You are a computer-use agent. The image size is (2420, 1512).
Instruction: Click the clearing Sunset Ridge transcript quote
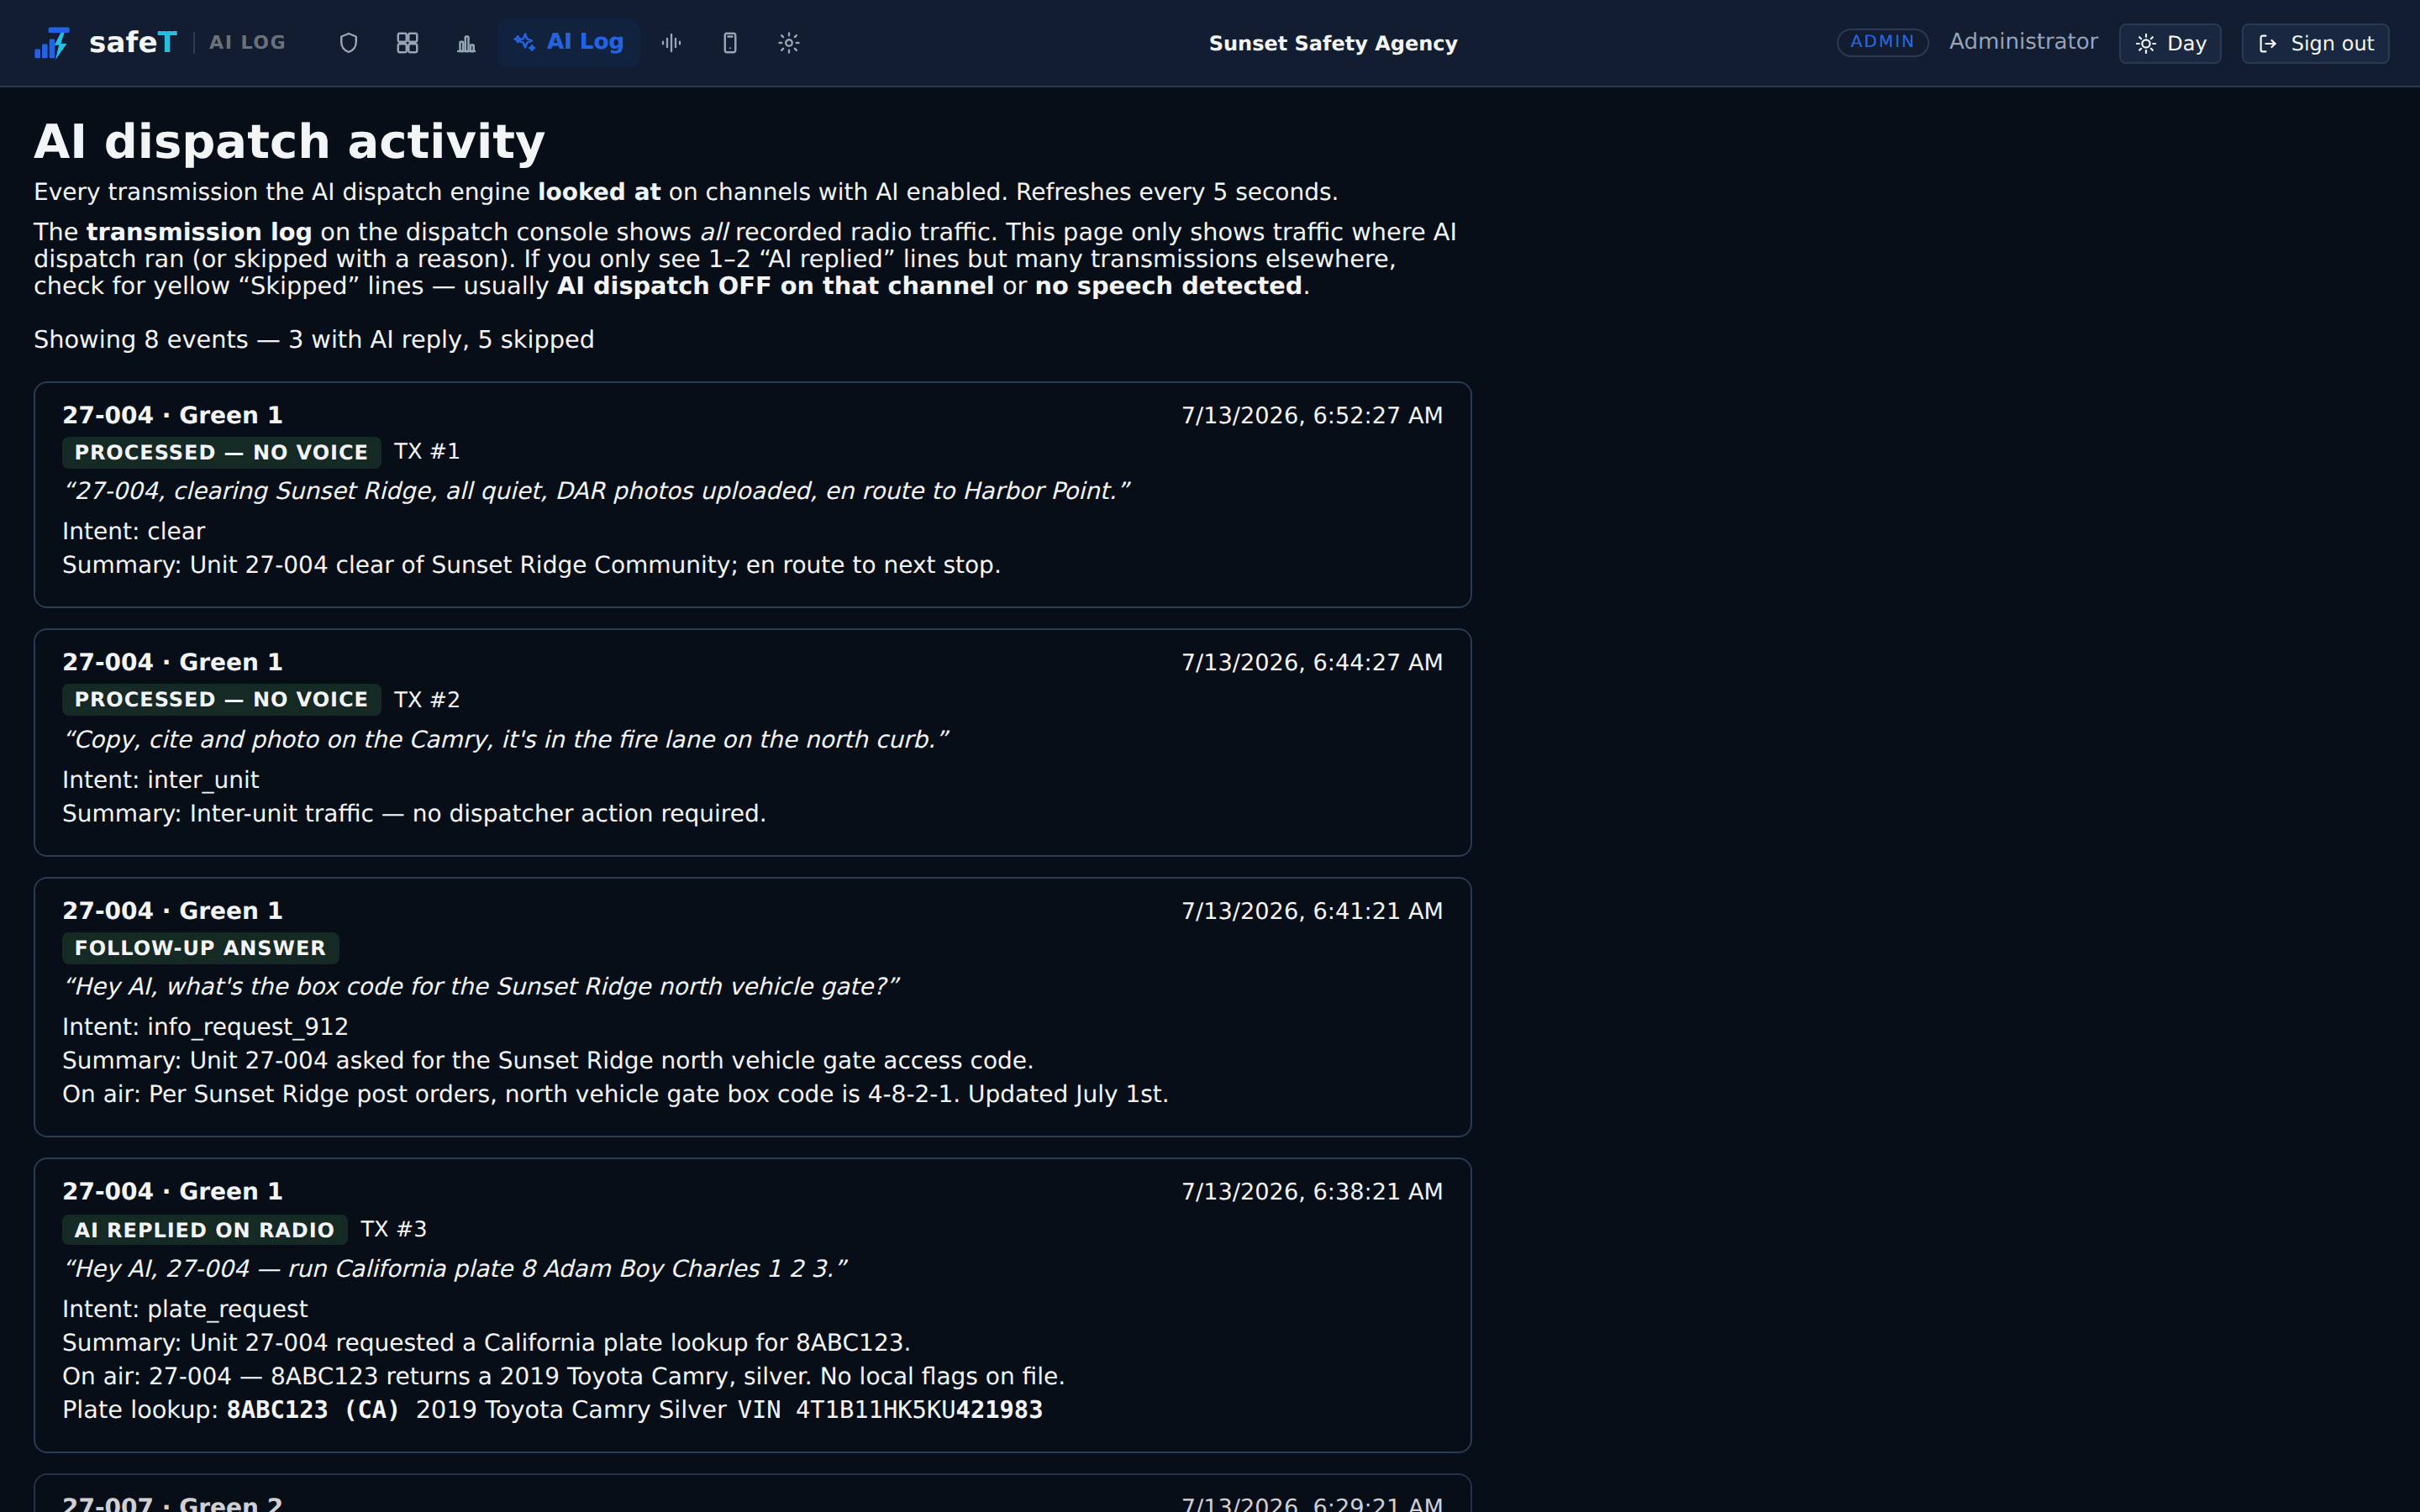(x=596, y=491)
